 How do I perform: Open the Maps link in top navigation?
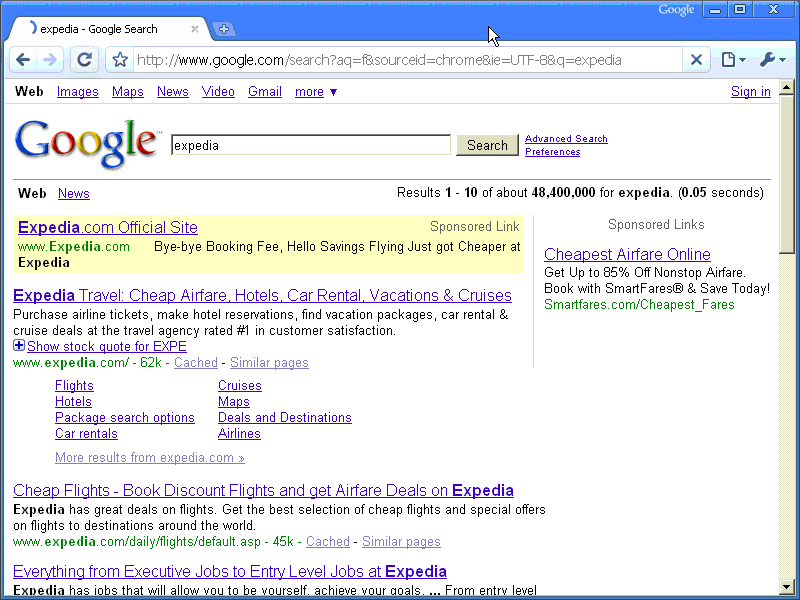click(x=128, y=92)
